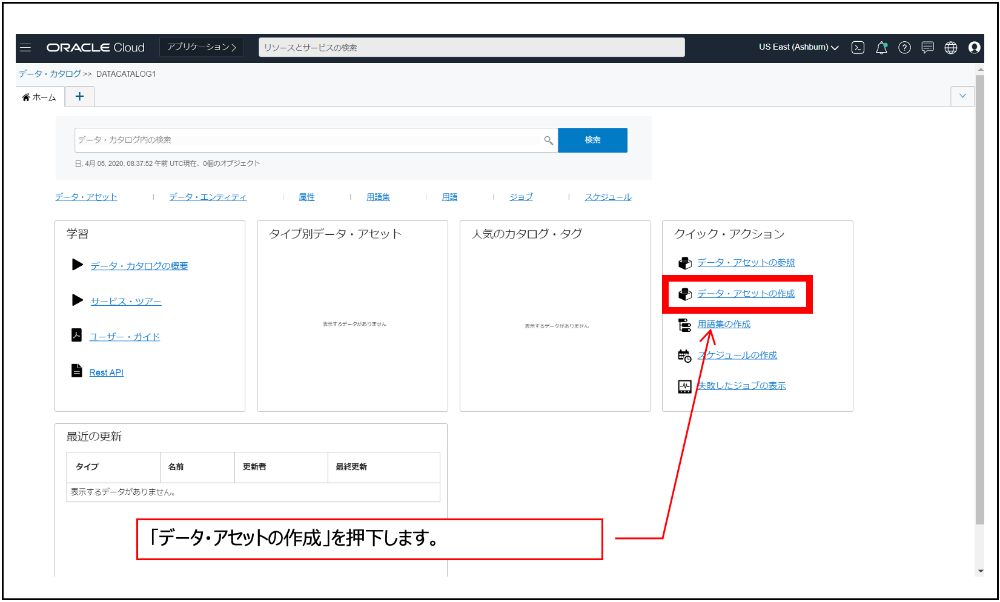Click 失敗したジョブの表示 quick action
Image resolution: width=1000 pixels, height=602 pixels.
pos(741,386)
